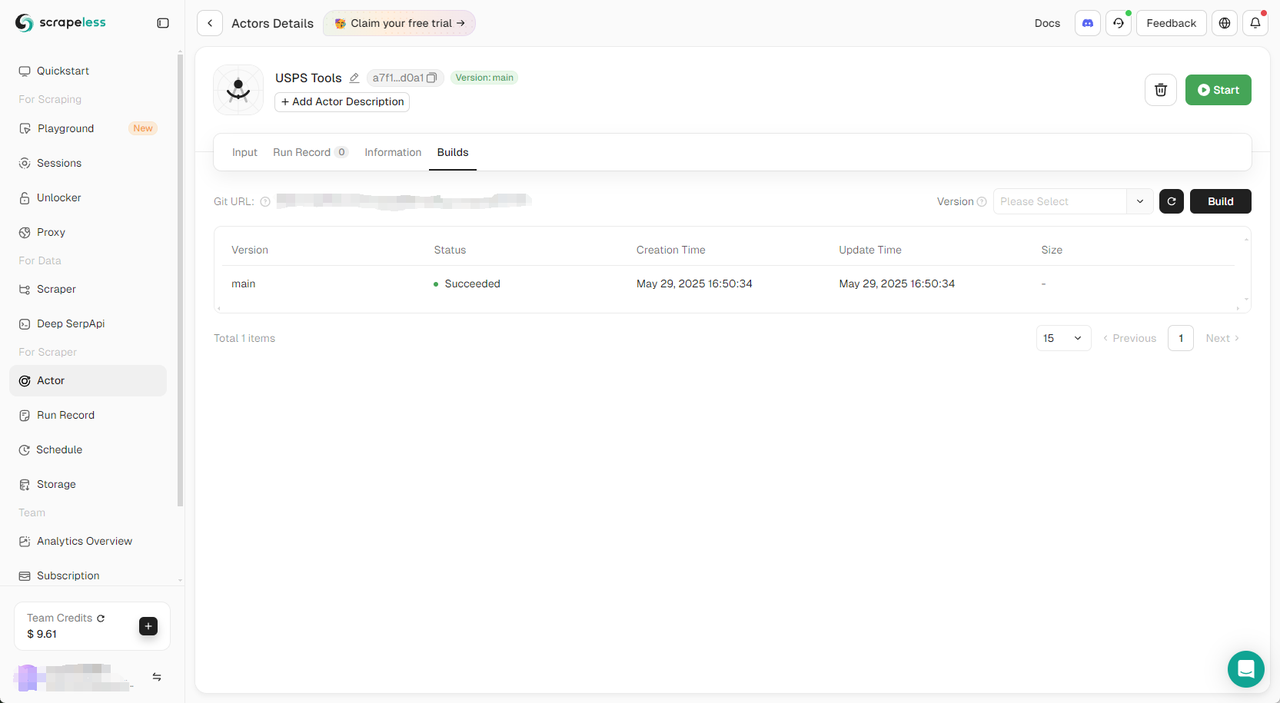This screenshot has width=1280, height=703.
Task: Show Version help tooltip icon
Action: point(982,202)
